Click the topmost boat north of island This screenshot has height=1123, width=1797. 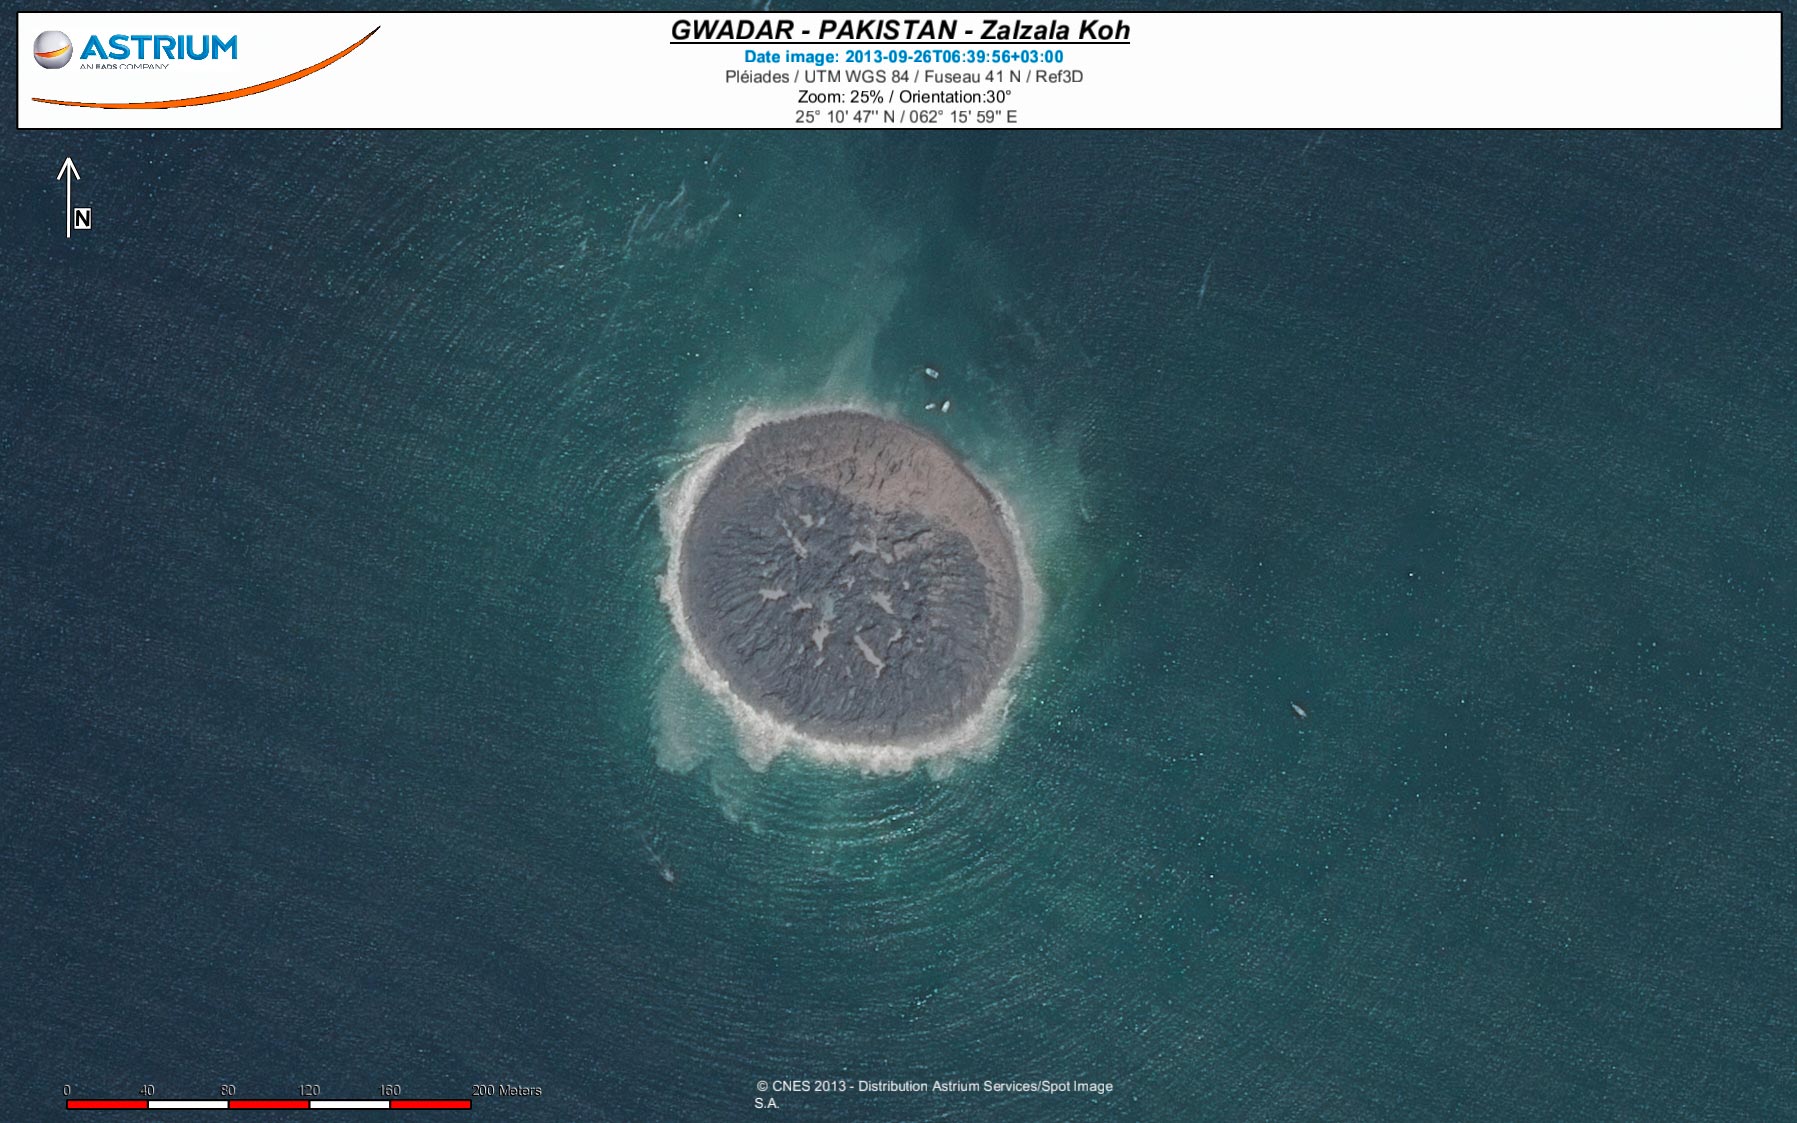point(931,373)
